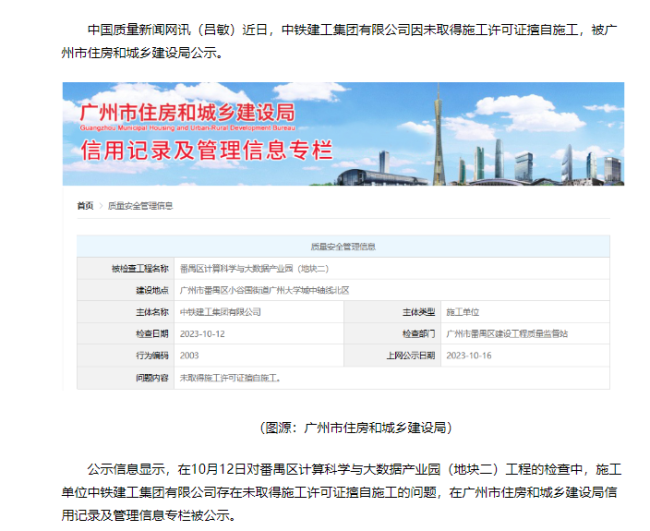Viewport: 650px width, 531px height.
Task: Click the 被检查工程名称 row label
Action: tap(139, 268)
